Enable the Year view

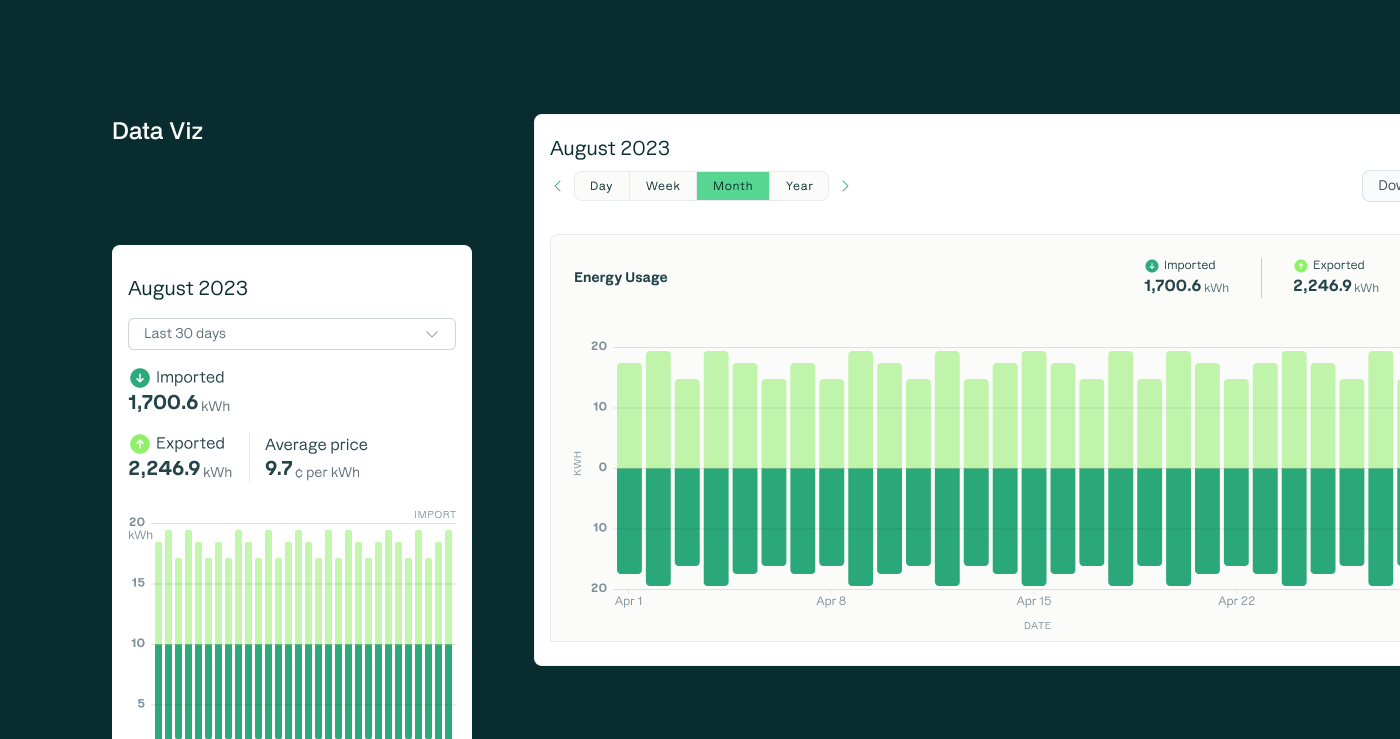(x=798, y=186)
